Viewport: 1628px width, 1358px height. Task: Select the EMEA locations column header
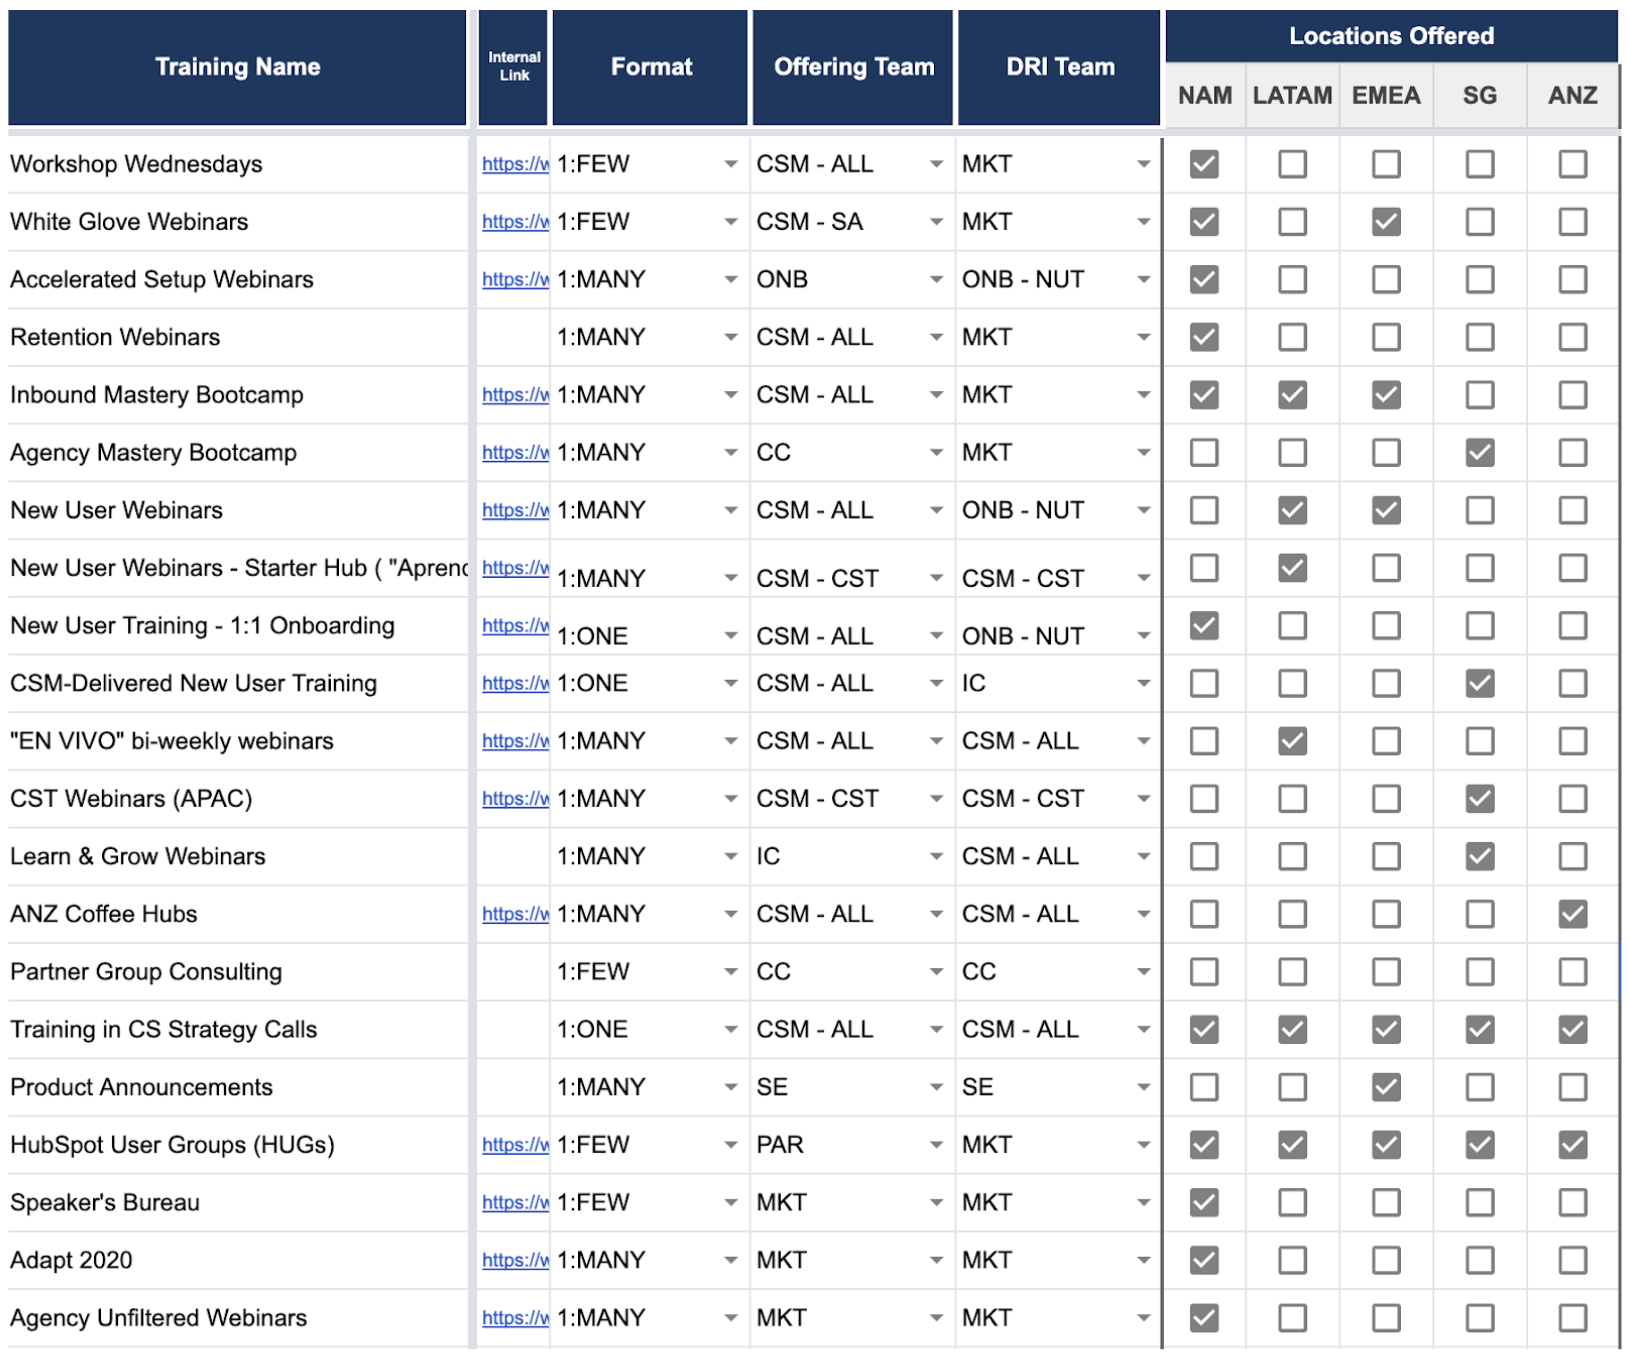tap(1385, 96)
